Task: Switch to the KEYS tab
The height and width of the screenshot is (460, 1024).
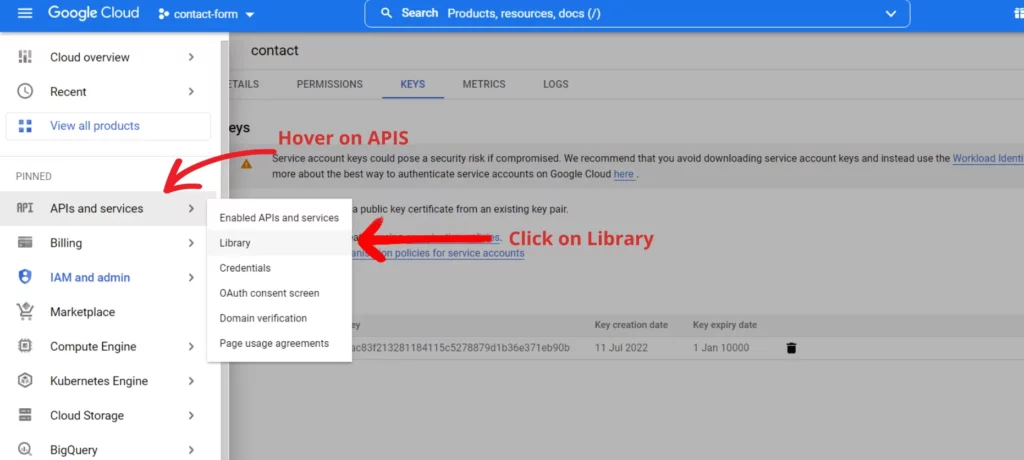Action: [413, 84]
